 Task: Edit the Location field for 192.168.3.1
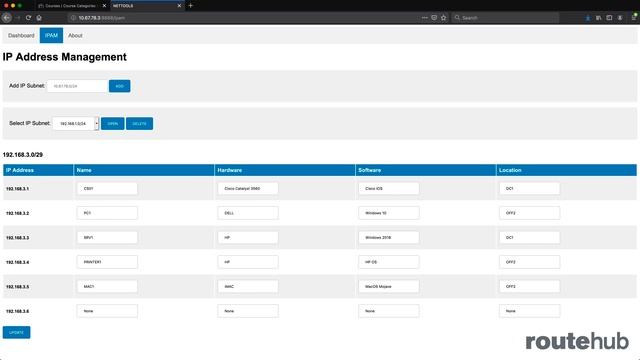click(x=529, y=189)
